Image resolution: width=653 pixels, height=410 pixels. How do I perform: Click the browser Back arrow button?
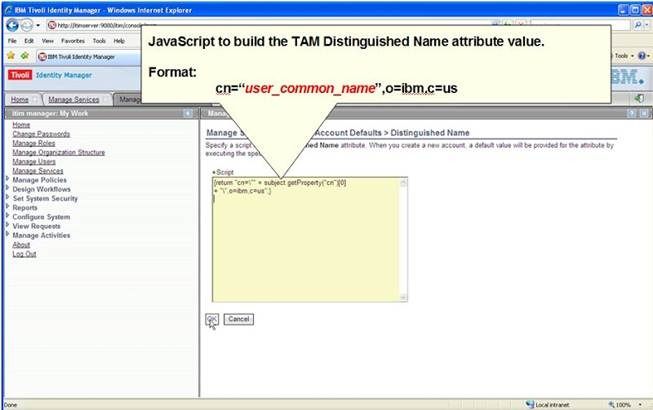tap(12, 26)
